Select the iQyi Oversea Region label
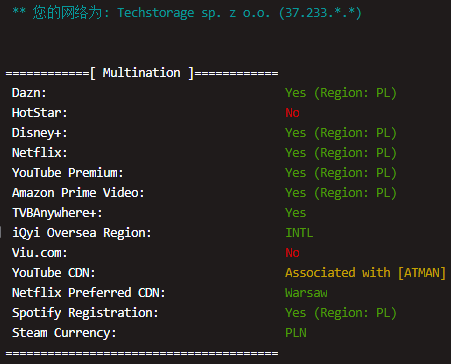The height and width of the screenshot is (364, 451). point(82,233)
